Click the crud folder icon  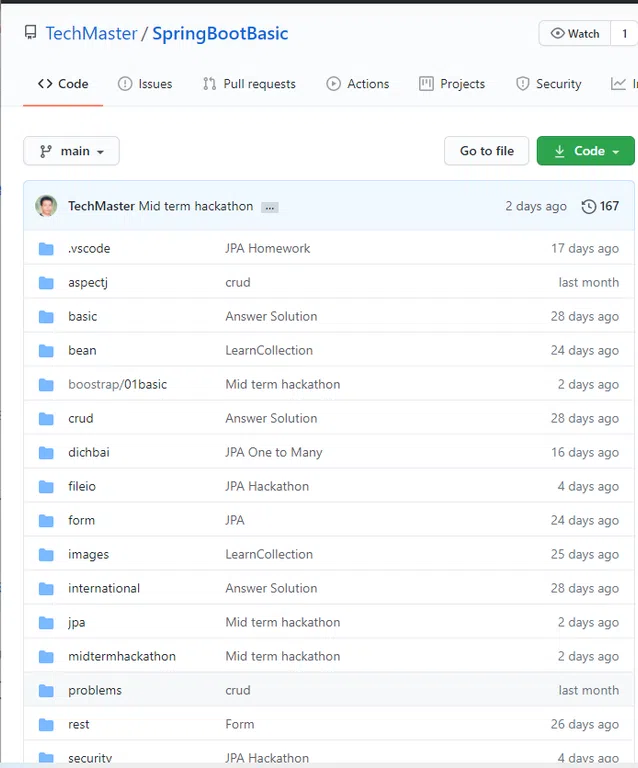pyautogui.click(x=46, y=419)
